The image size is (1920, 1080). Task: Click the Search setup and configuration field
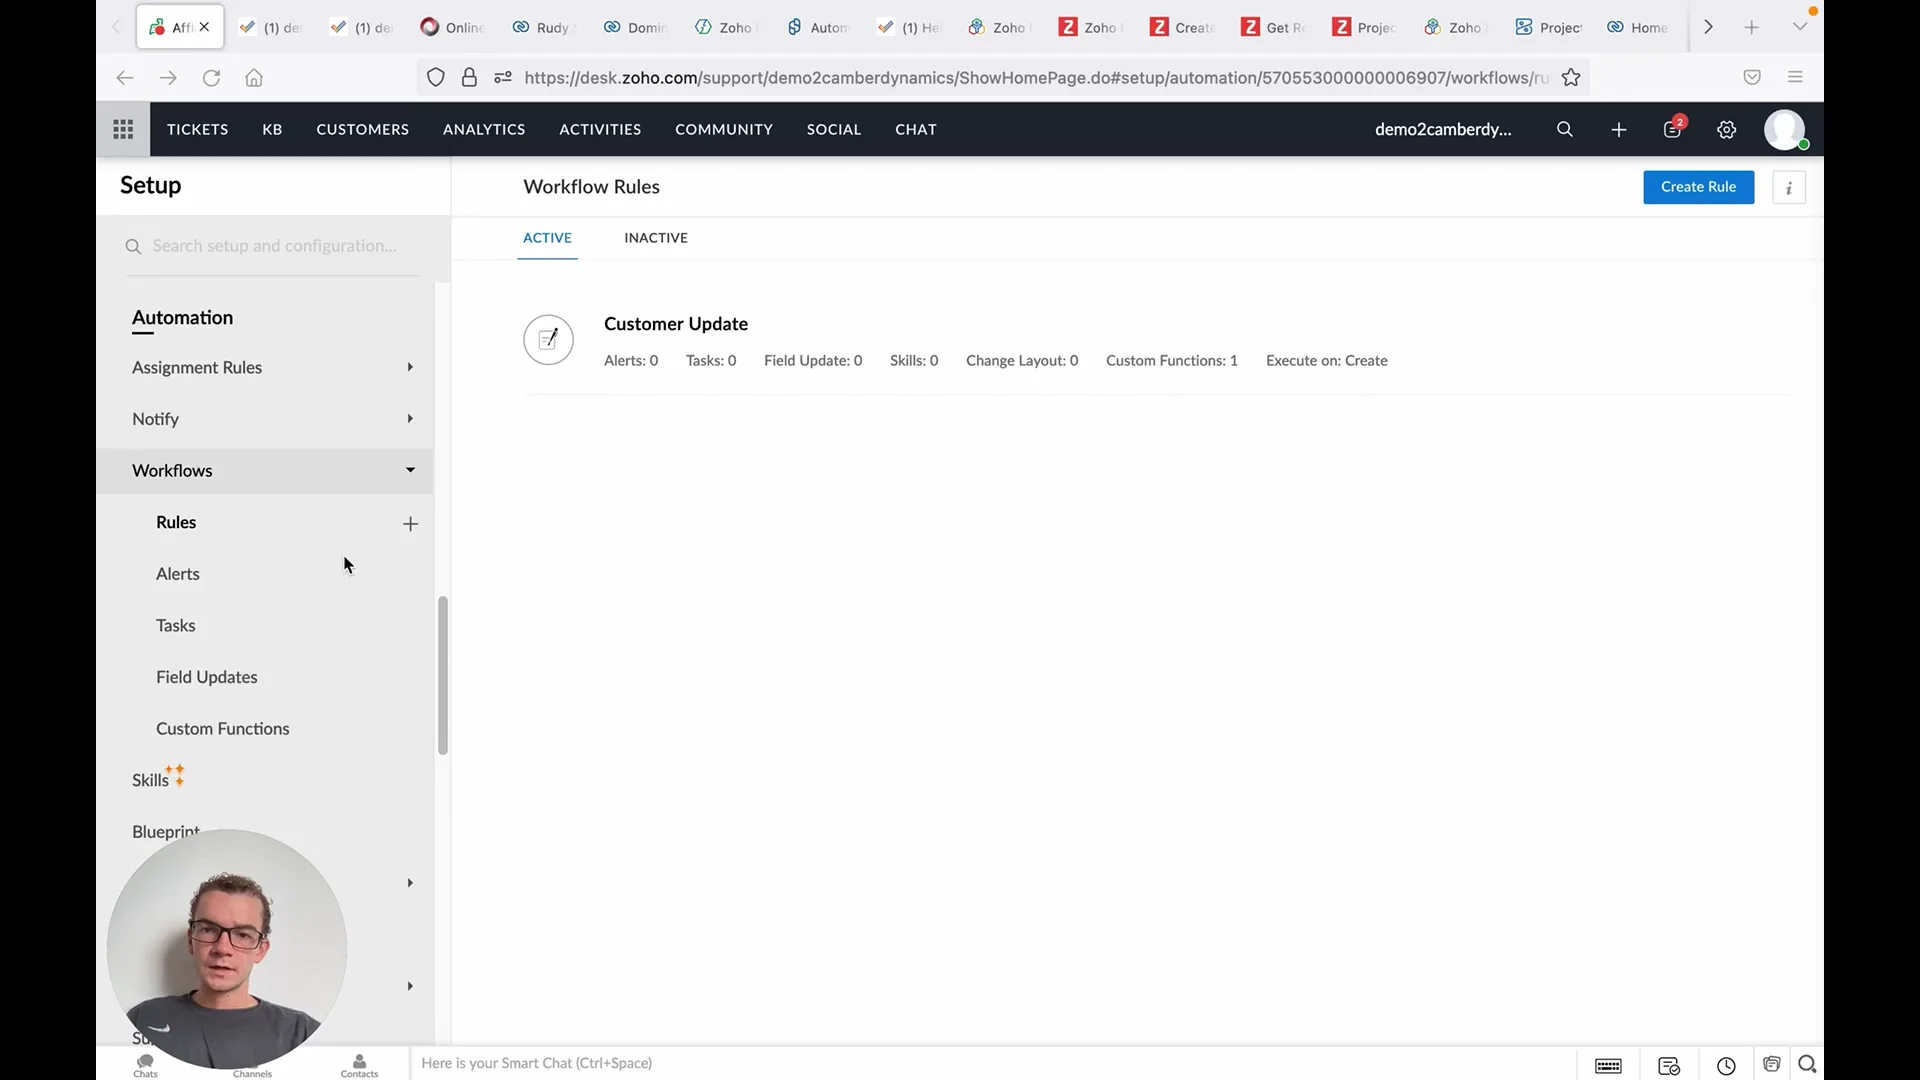[x=275, y=246]
